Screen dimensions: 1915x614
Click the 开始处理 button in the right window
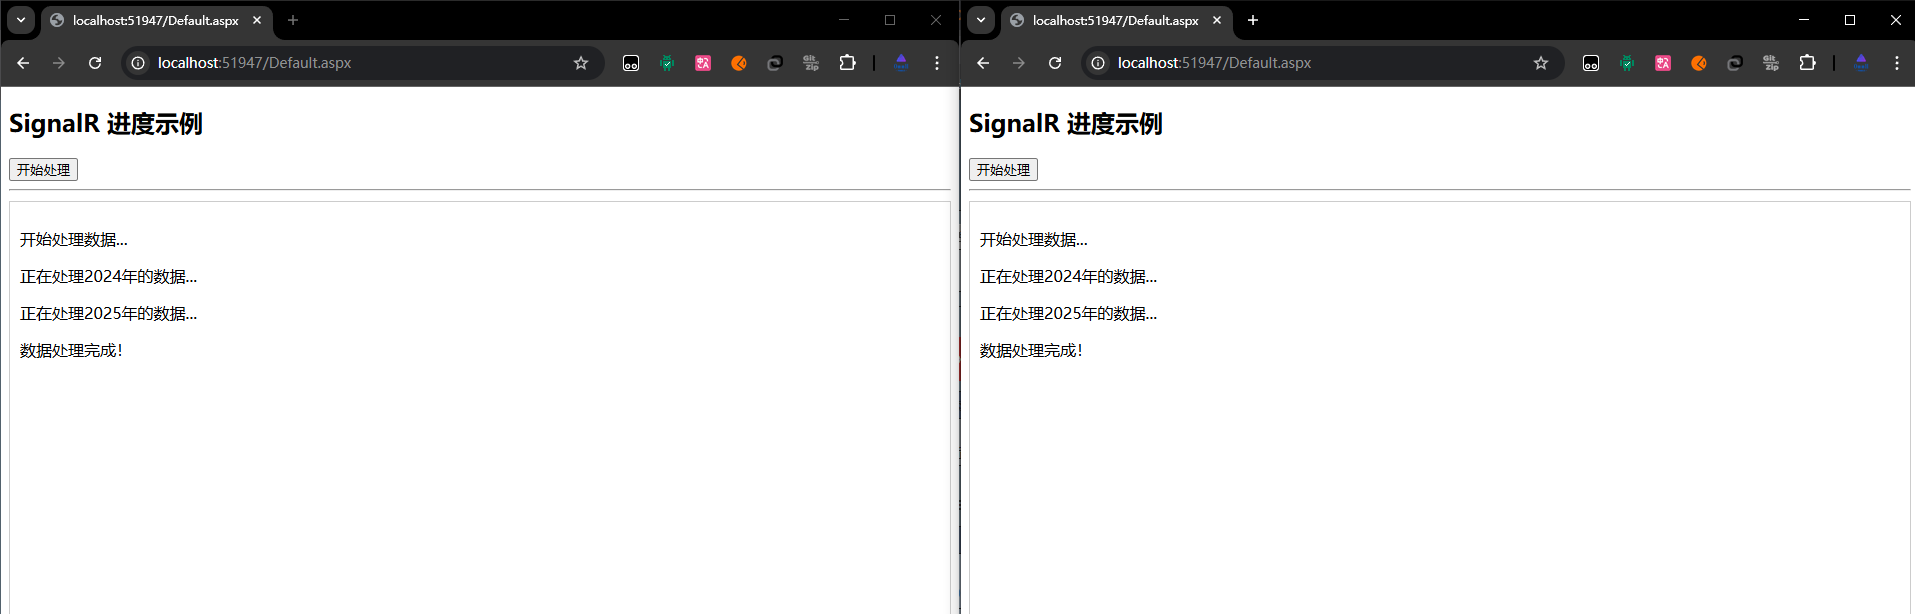tap(1003, 170)
